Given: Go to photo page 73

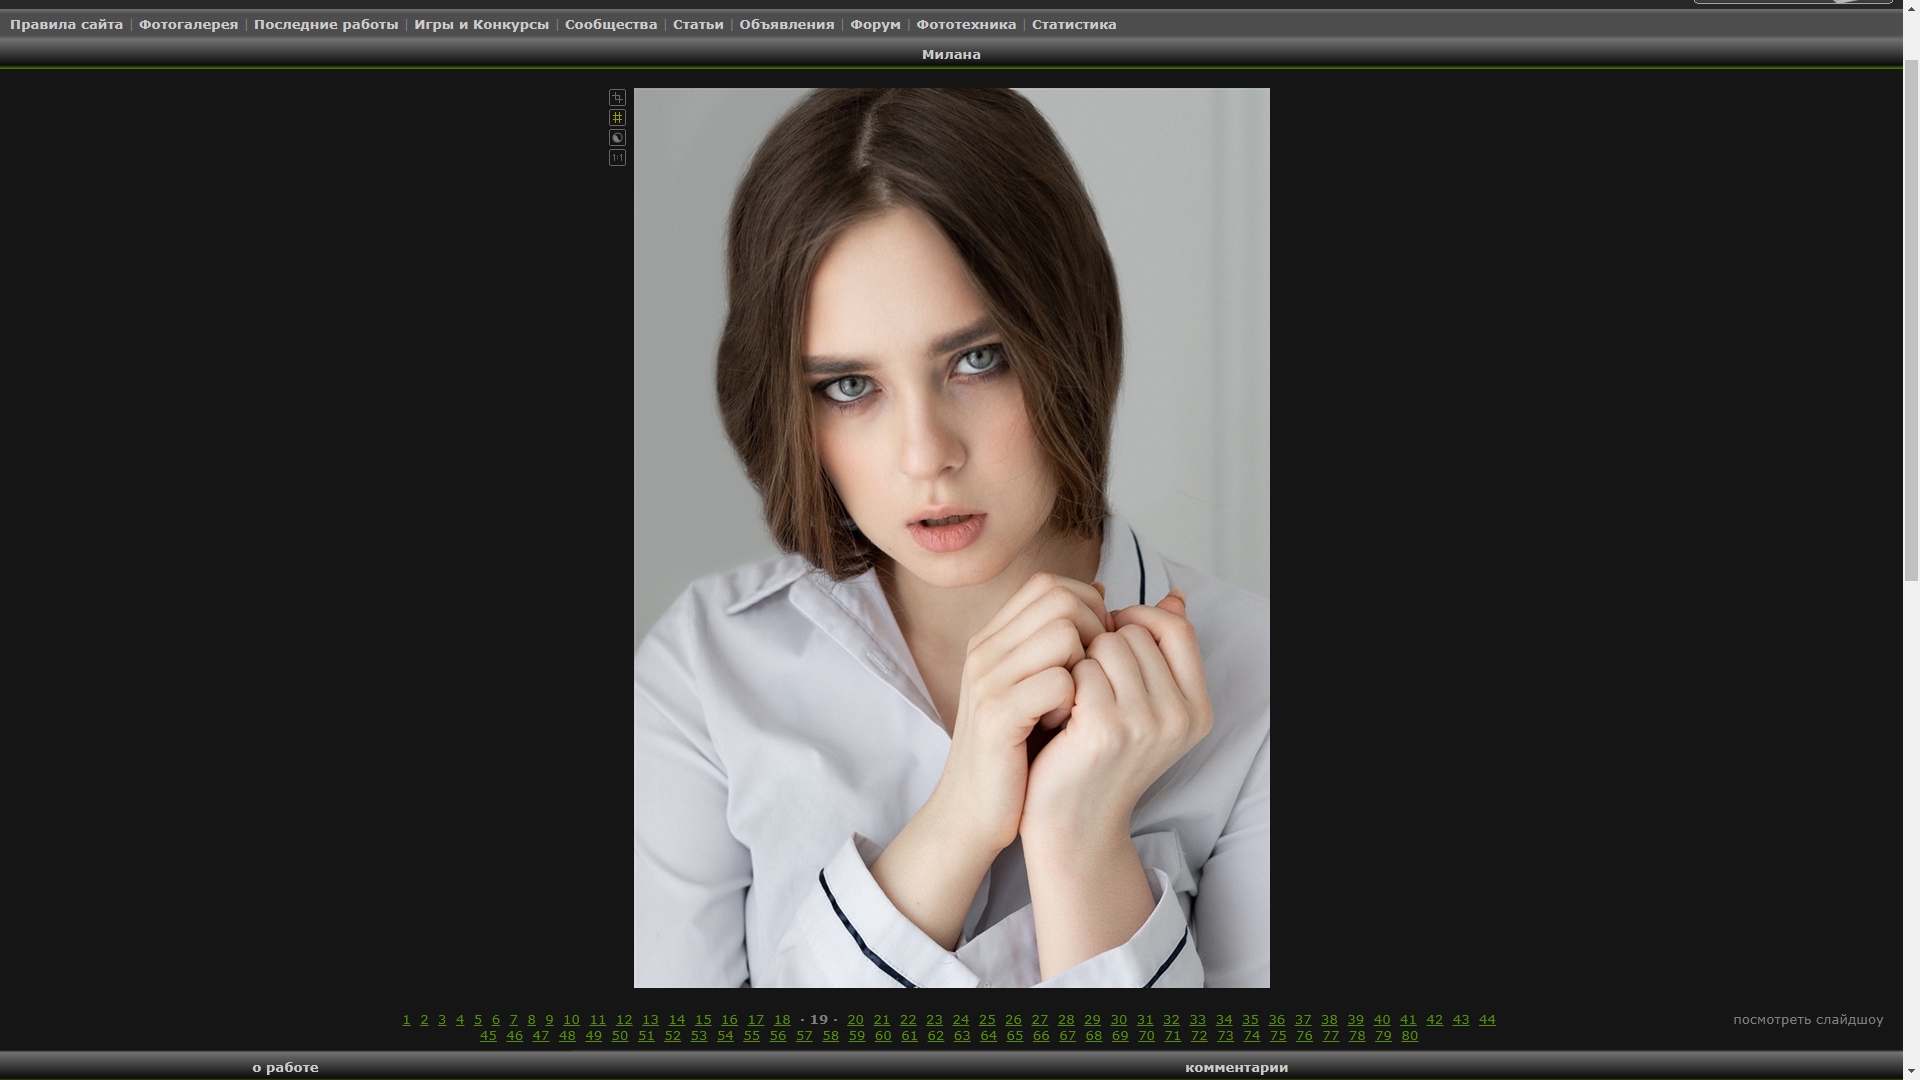Looking at the screenshot, I should 1226,1035.
